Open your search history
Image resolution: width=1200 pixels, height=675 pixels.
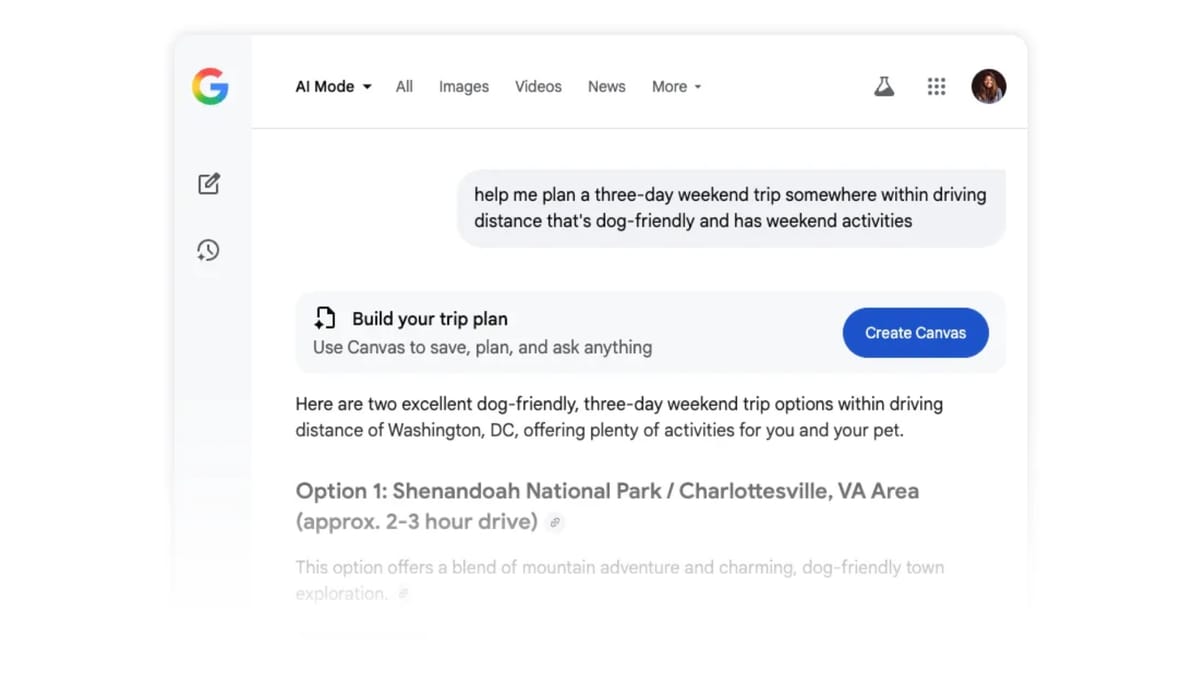point(208,250)
